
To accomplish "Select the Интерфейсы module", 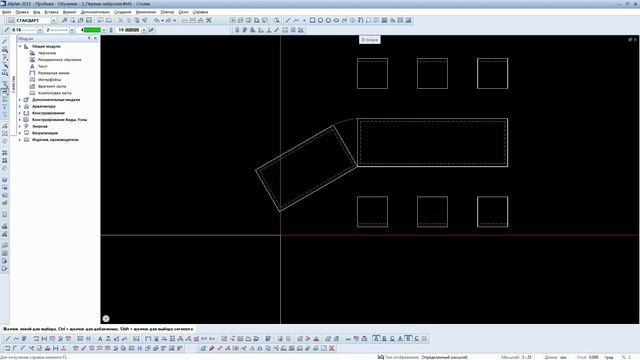I will [49, 80].
